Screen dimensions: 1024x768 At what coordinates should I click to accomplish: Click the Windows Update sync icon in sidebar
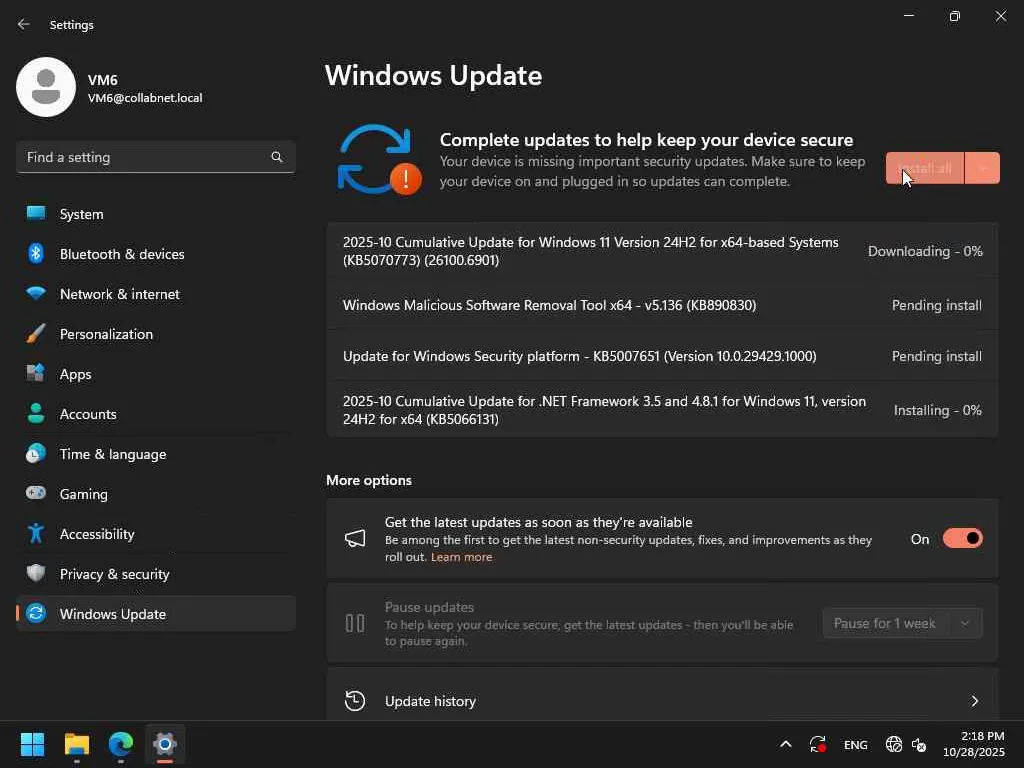pyautogui.click(x=36, y=613)
